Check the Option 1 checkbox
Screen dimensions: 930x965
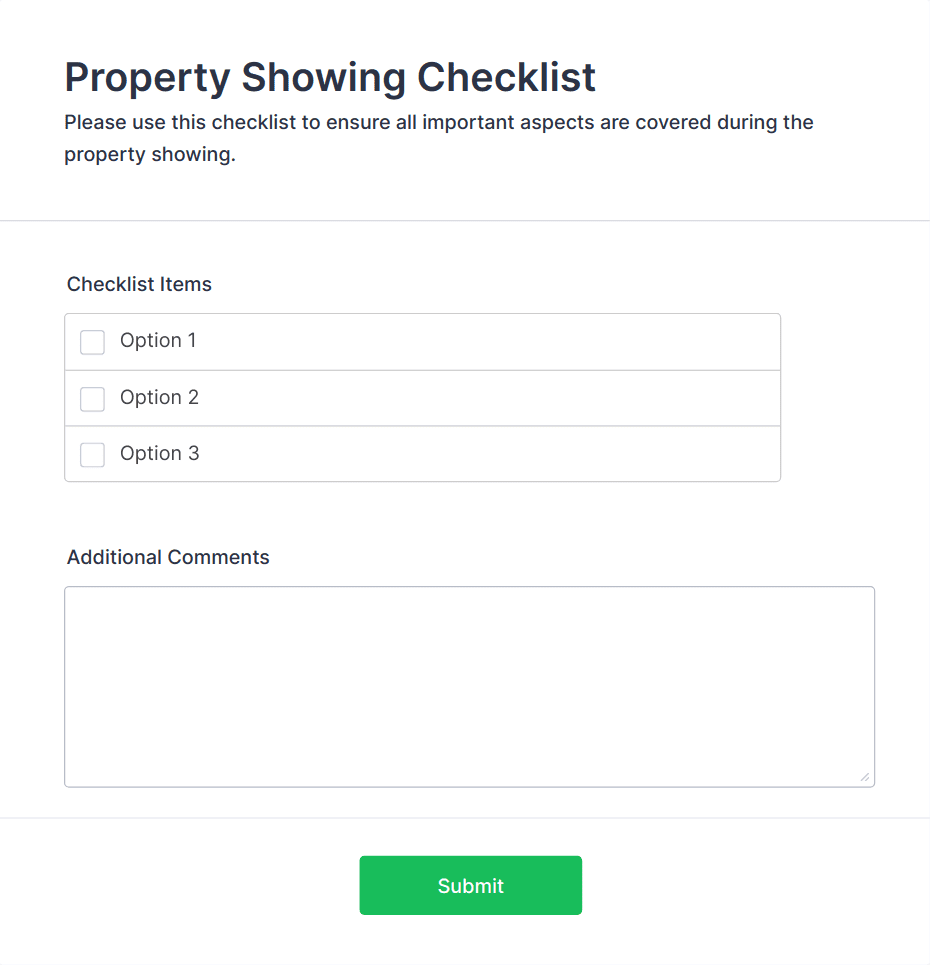pyautogui.click(x=92, y=342)
